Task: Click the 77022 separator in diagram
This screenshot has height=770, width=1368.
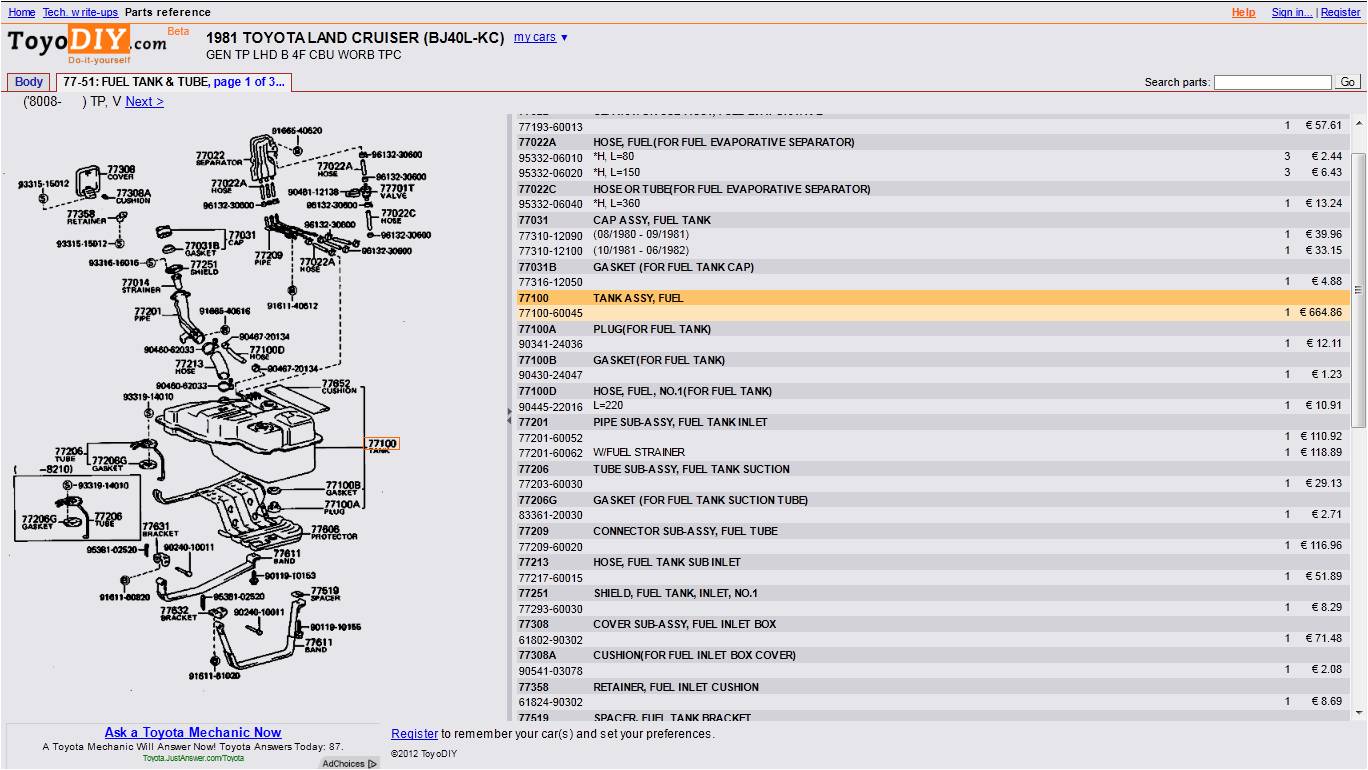Action: click(263, 158)
